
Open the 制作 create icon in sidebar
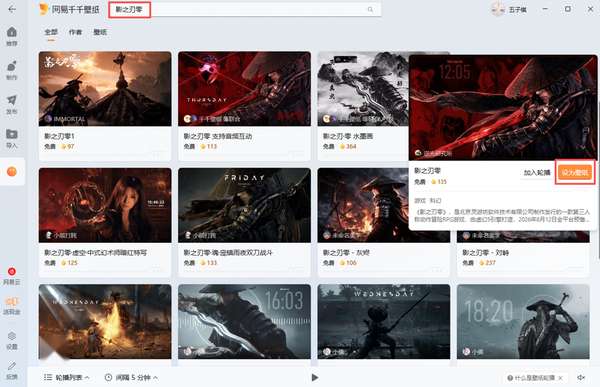point(12,66)
